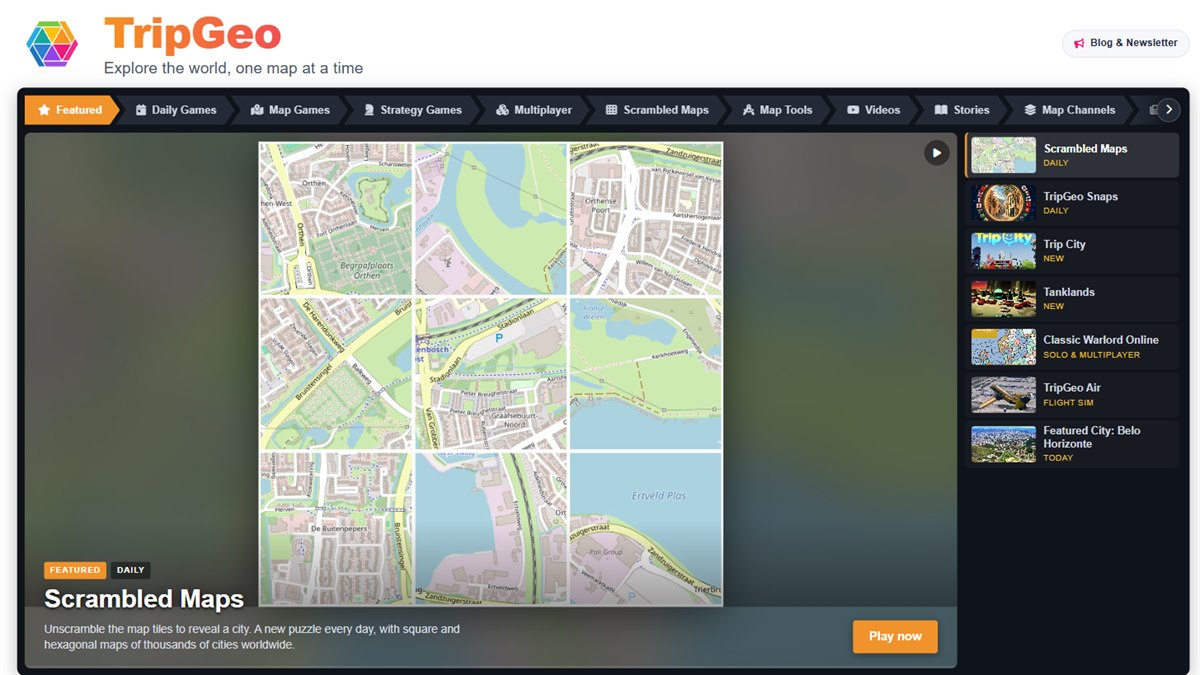This screenshot has width=1200, height=675.
Task: Select the Multiplayer tab
Action: point(535,110)
